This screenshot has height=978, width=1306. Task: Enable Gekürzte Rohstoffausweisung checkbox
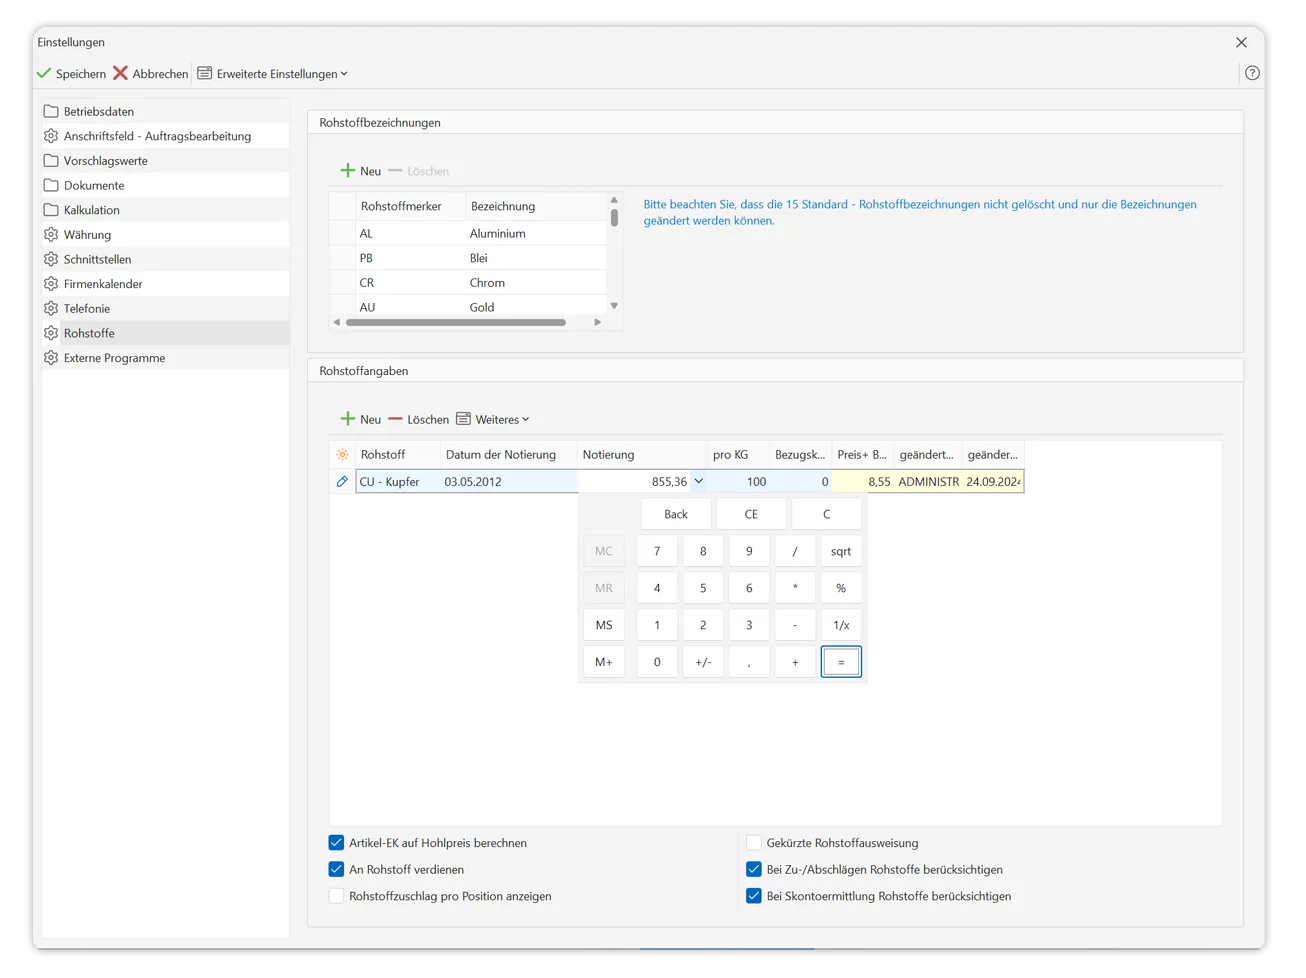tap(754, 843)
